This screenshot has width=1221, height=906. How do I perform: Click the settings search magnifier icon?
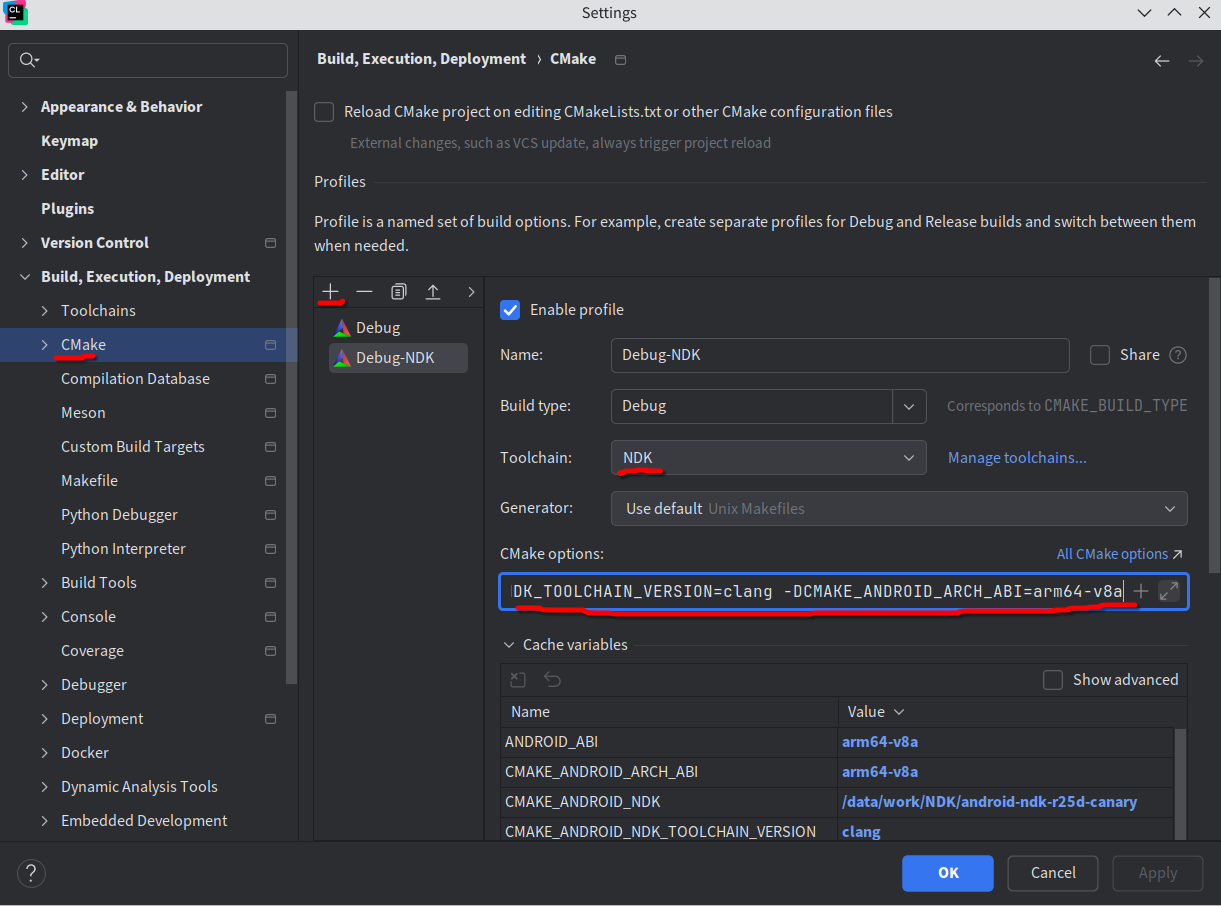tap(29, 60)
